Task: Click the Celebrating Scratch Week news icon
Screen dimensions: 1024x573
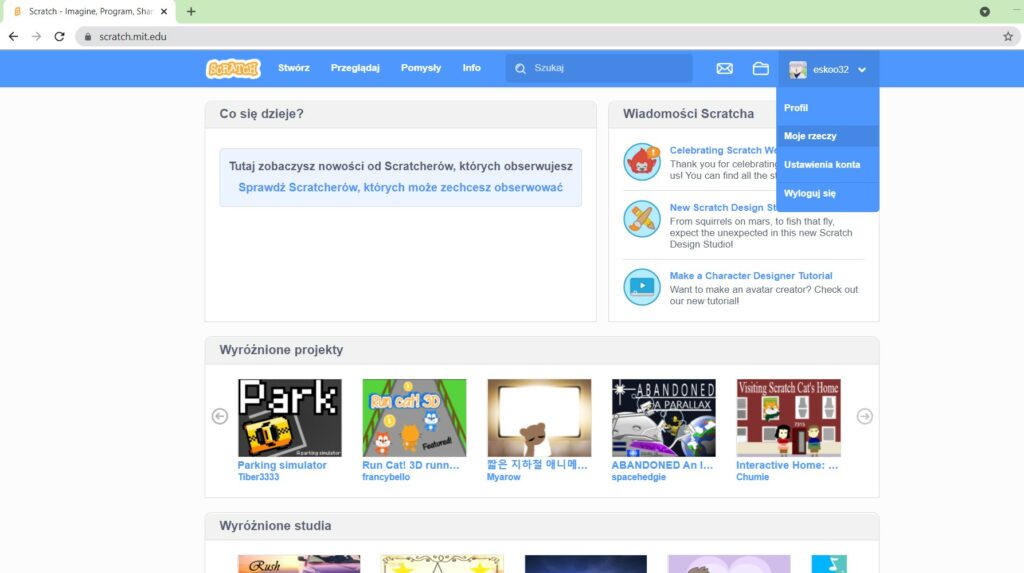Action: 642,161
